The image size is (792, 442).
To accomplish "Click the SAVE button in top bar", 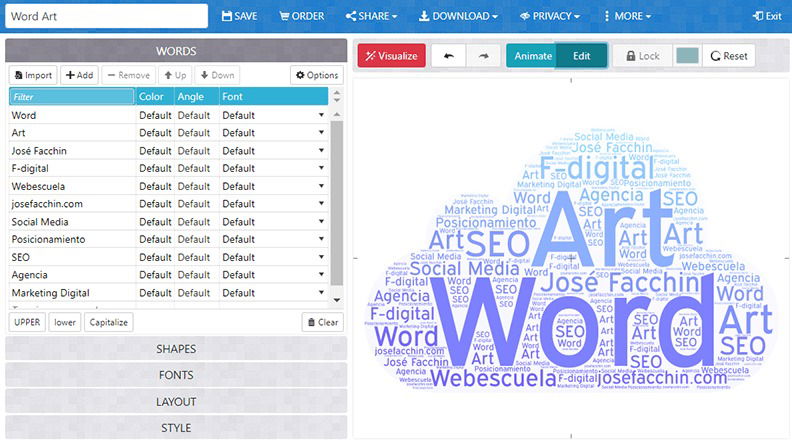I will click(239, 16).
